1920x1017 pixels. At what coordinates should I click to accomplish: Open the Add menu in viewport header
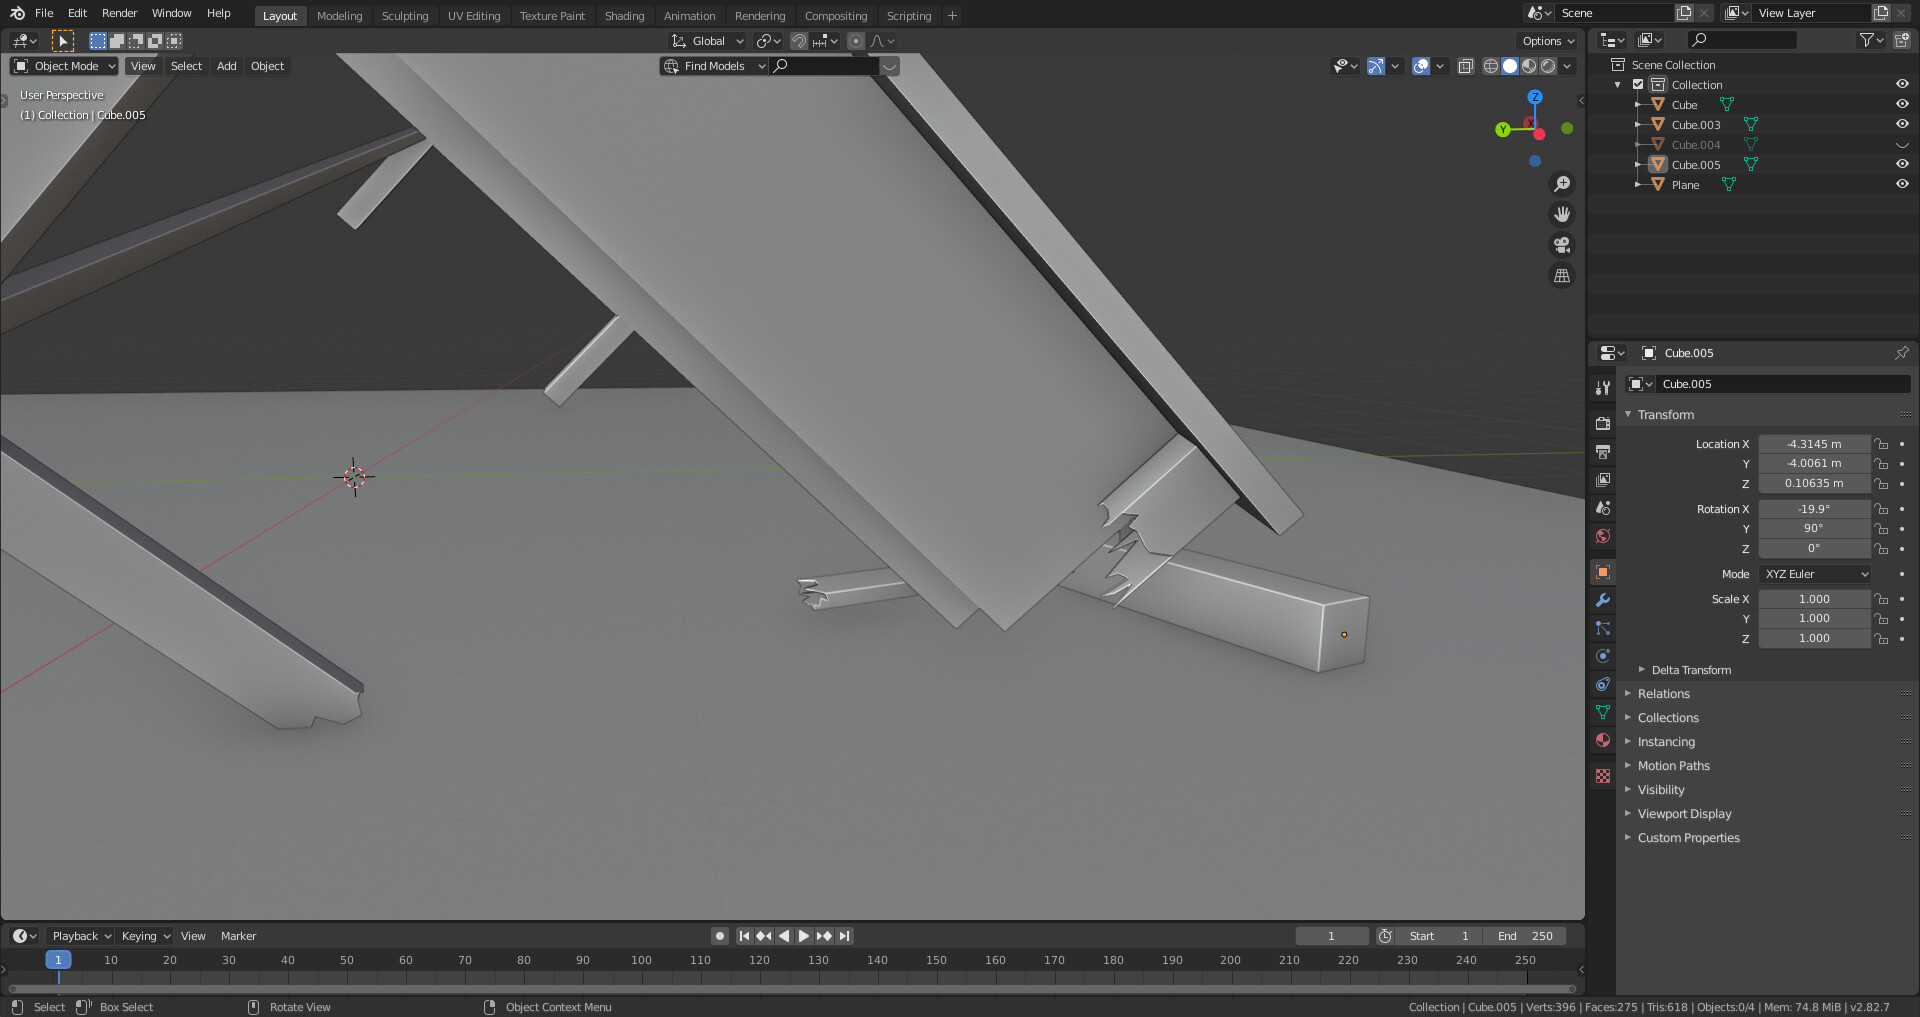pos(226,66)
